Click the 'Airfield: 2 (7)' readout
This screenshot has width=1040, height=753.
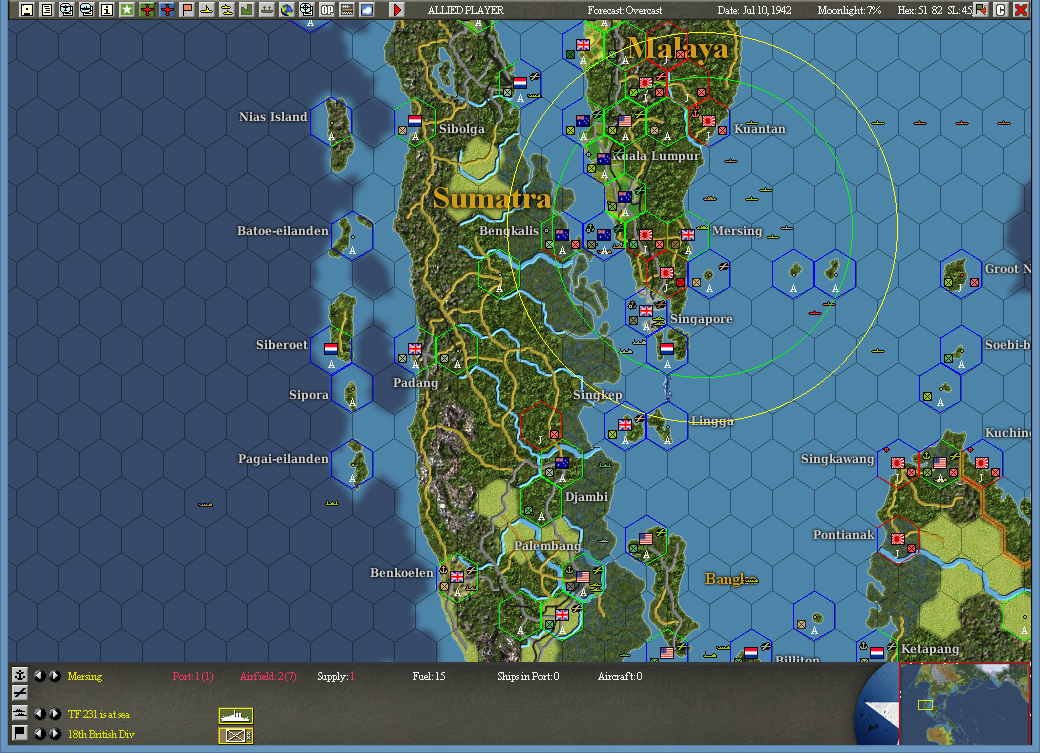click(268, 677)
